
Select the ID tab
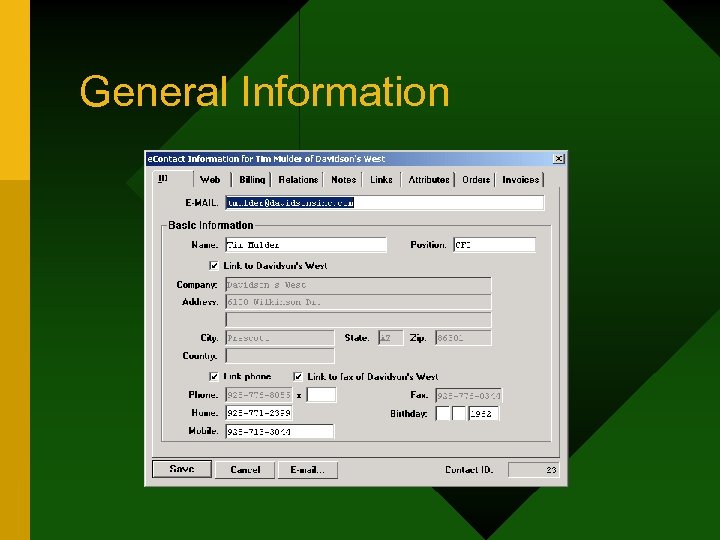tap(173, 179)
